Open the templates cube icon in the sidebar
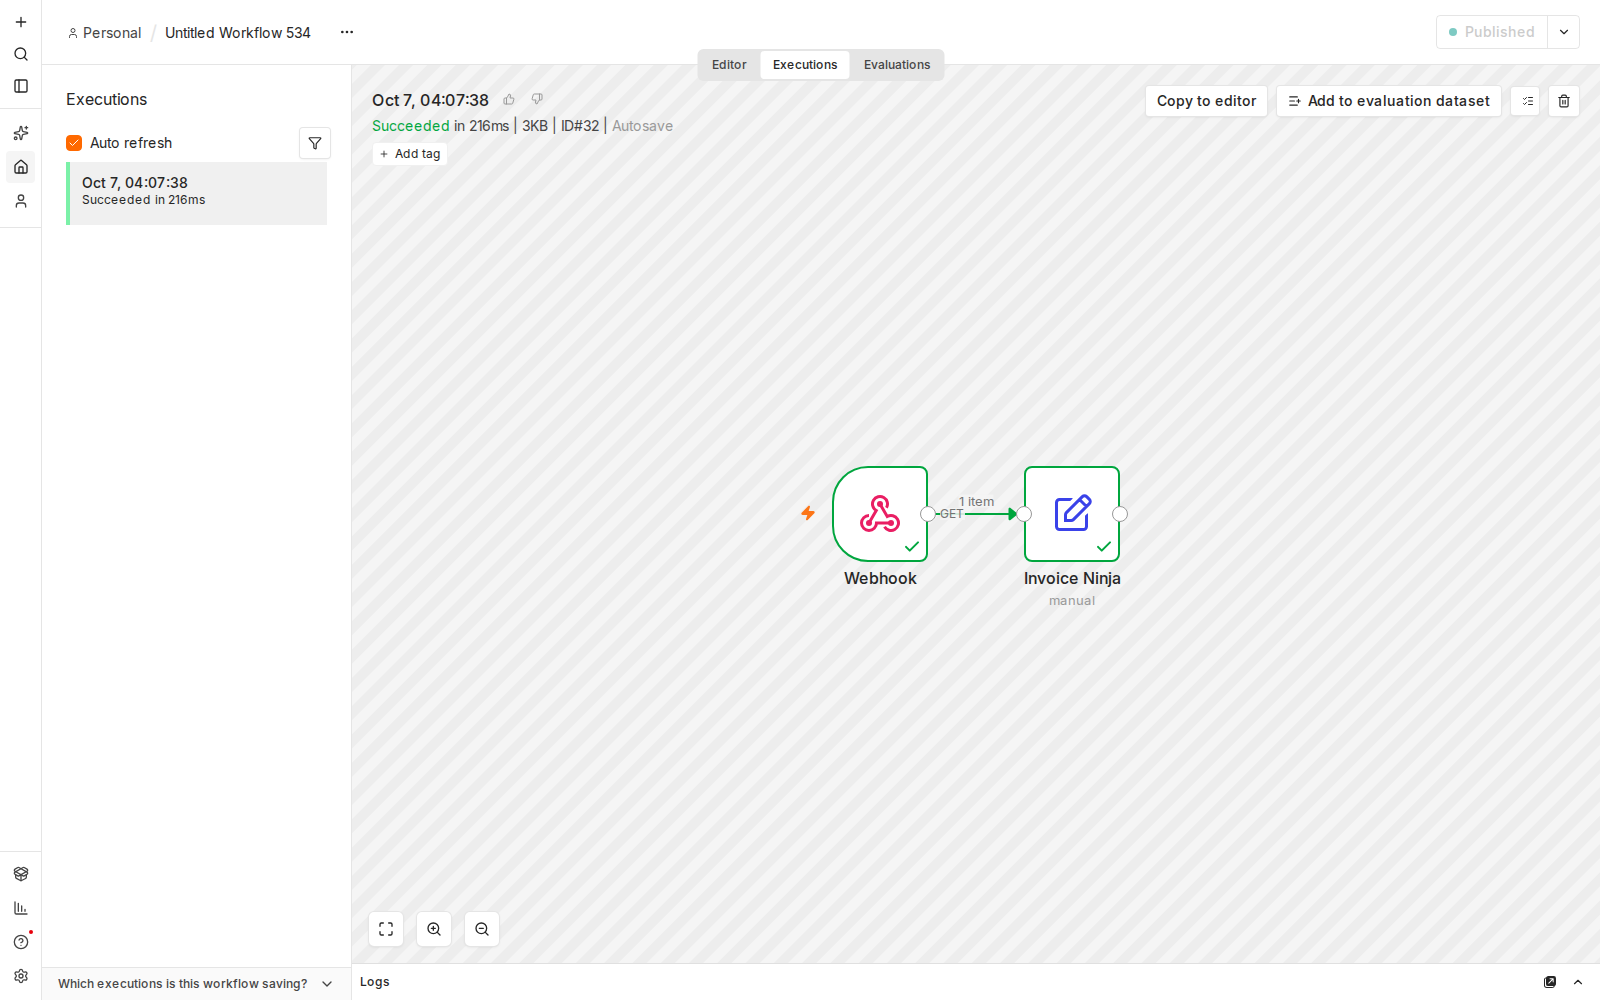The image size is (1600, 1000). point(21,874)
